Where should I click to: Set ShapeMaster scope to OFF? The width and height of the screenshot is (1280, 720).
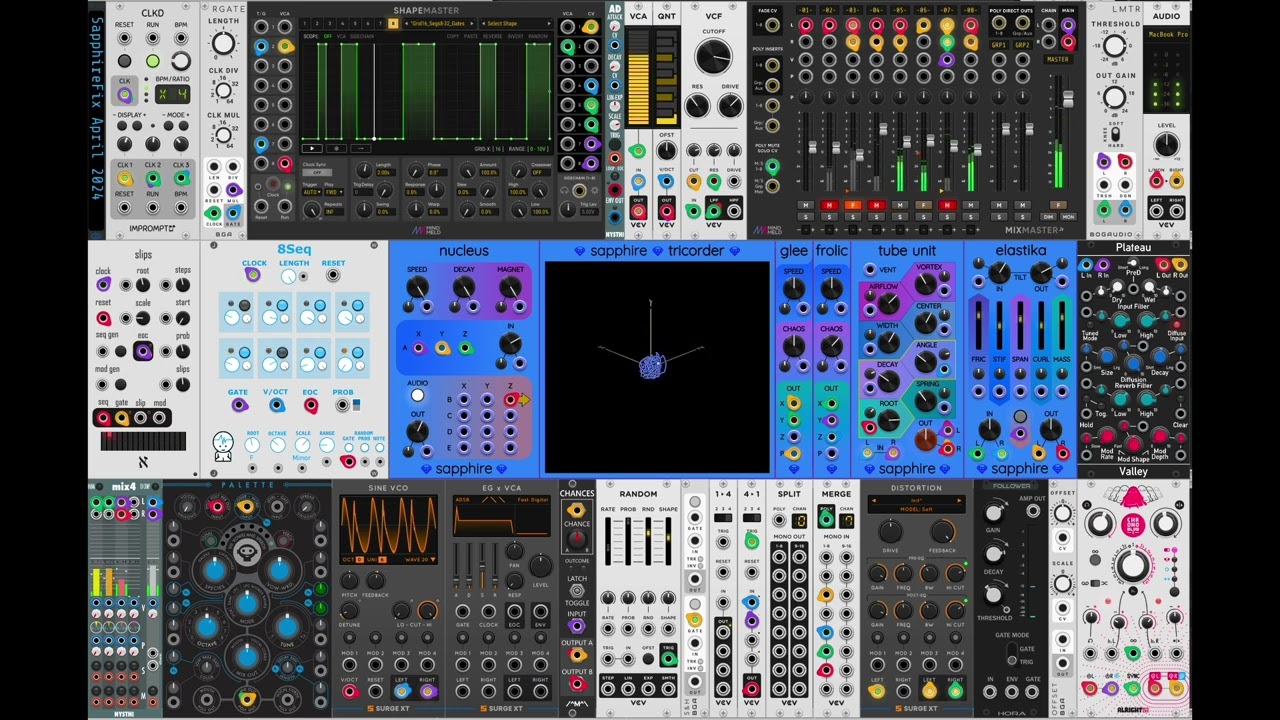(x=328, y=36)
